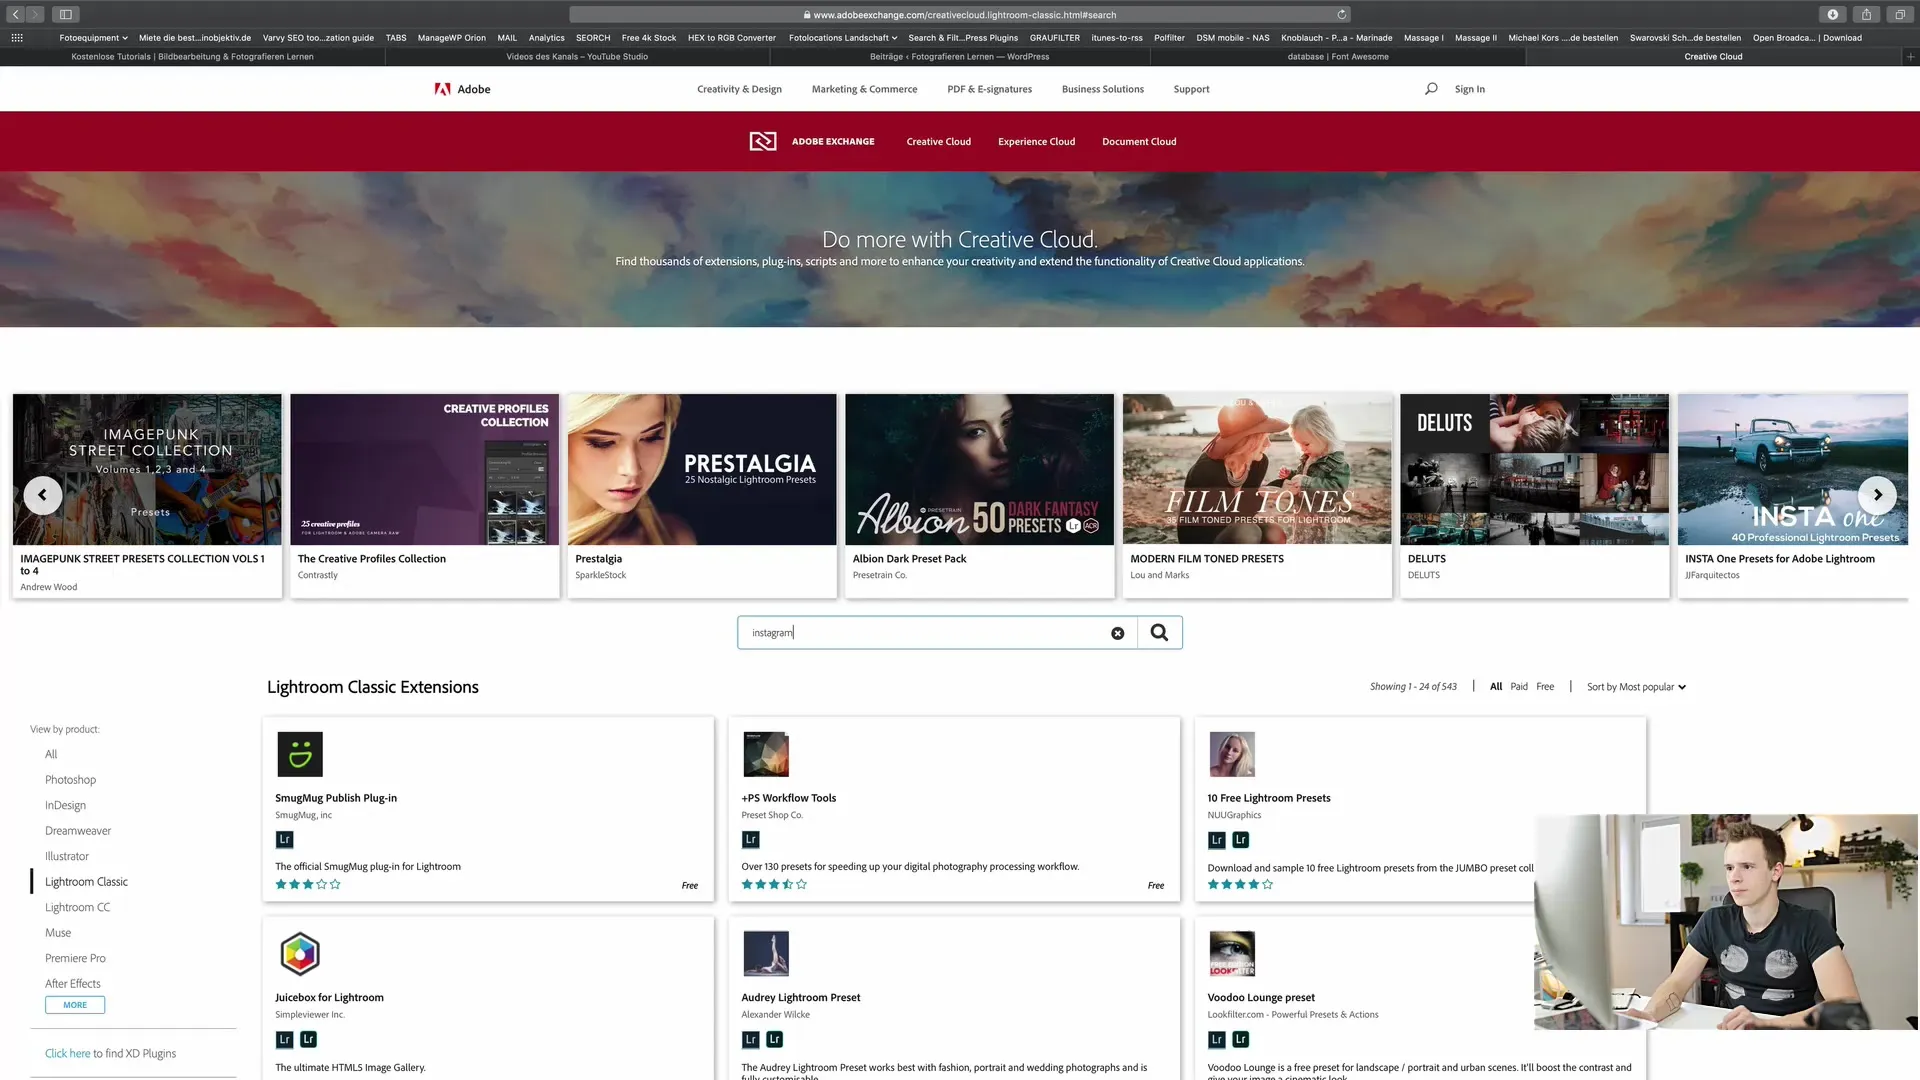This screenshot has height=1080, width=1920.
Task: Open the Creativity & Design menu
Action: (738, 88)
